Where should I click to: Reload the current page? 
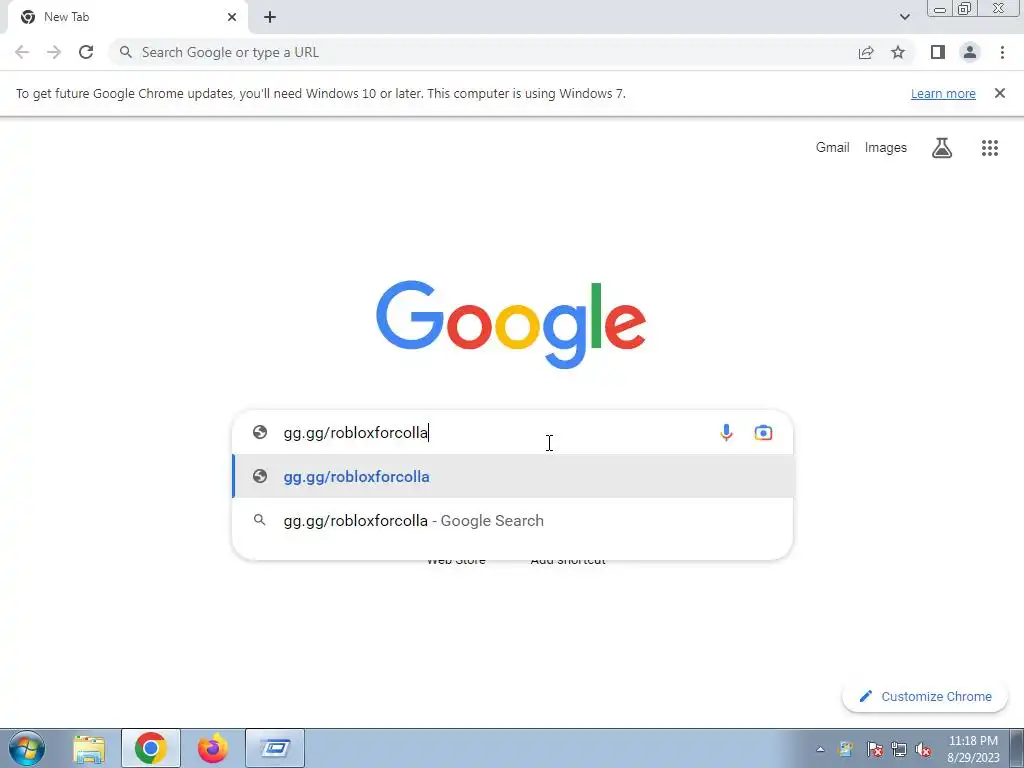(86, 52)
